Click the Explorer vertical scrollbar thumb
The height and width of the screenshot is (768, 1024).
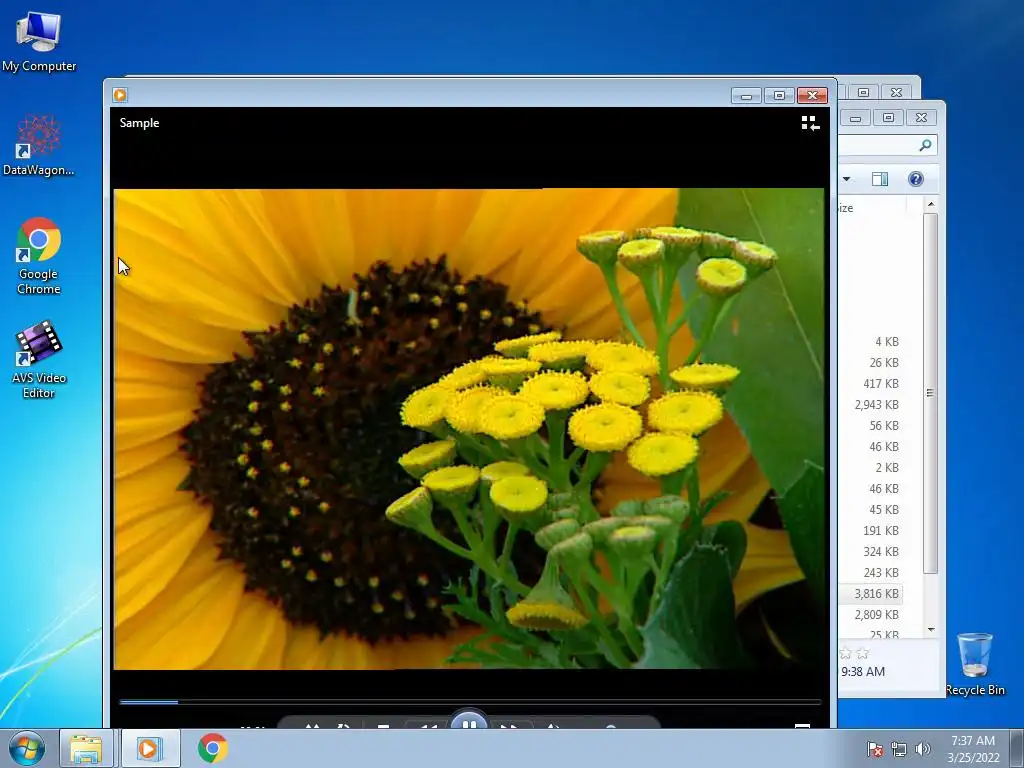[931, 393]
